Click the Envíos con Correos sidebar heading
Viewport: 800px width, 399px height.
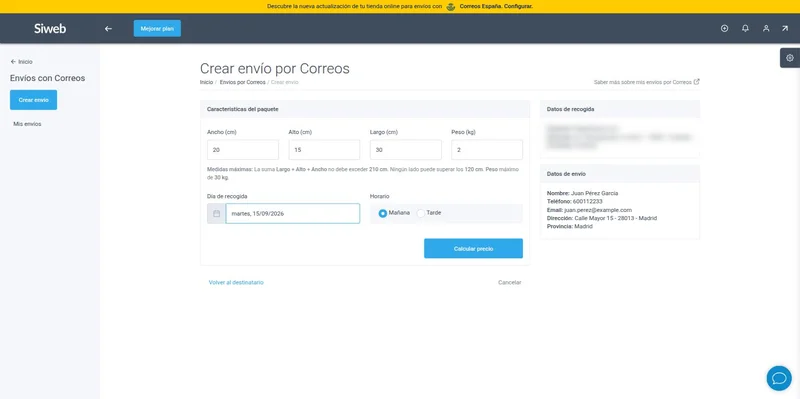pos(47,78)
